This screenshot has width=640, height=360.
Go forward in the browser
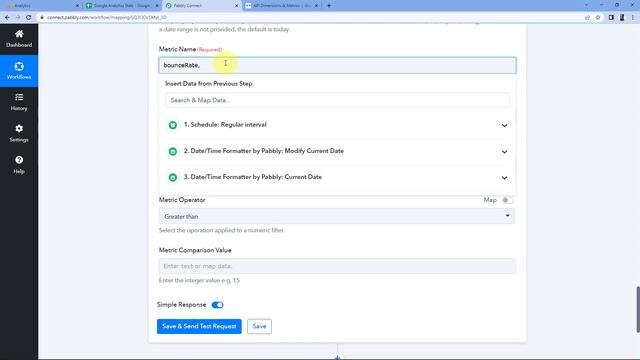point(18,18)
